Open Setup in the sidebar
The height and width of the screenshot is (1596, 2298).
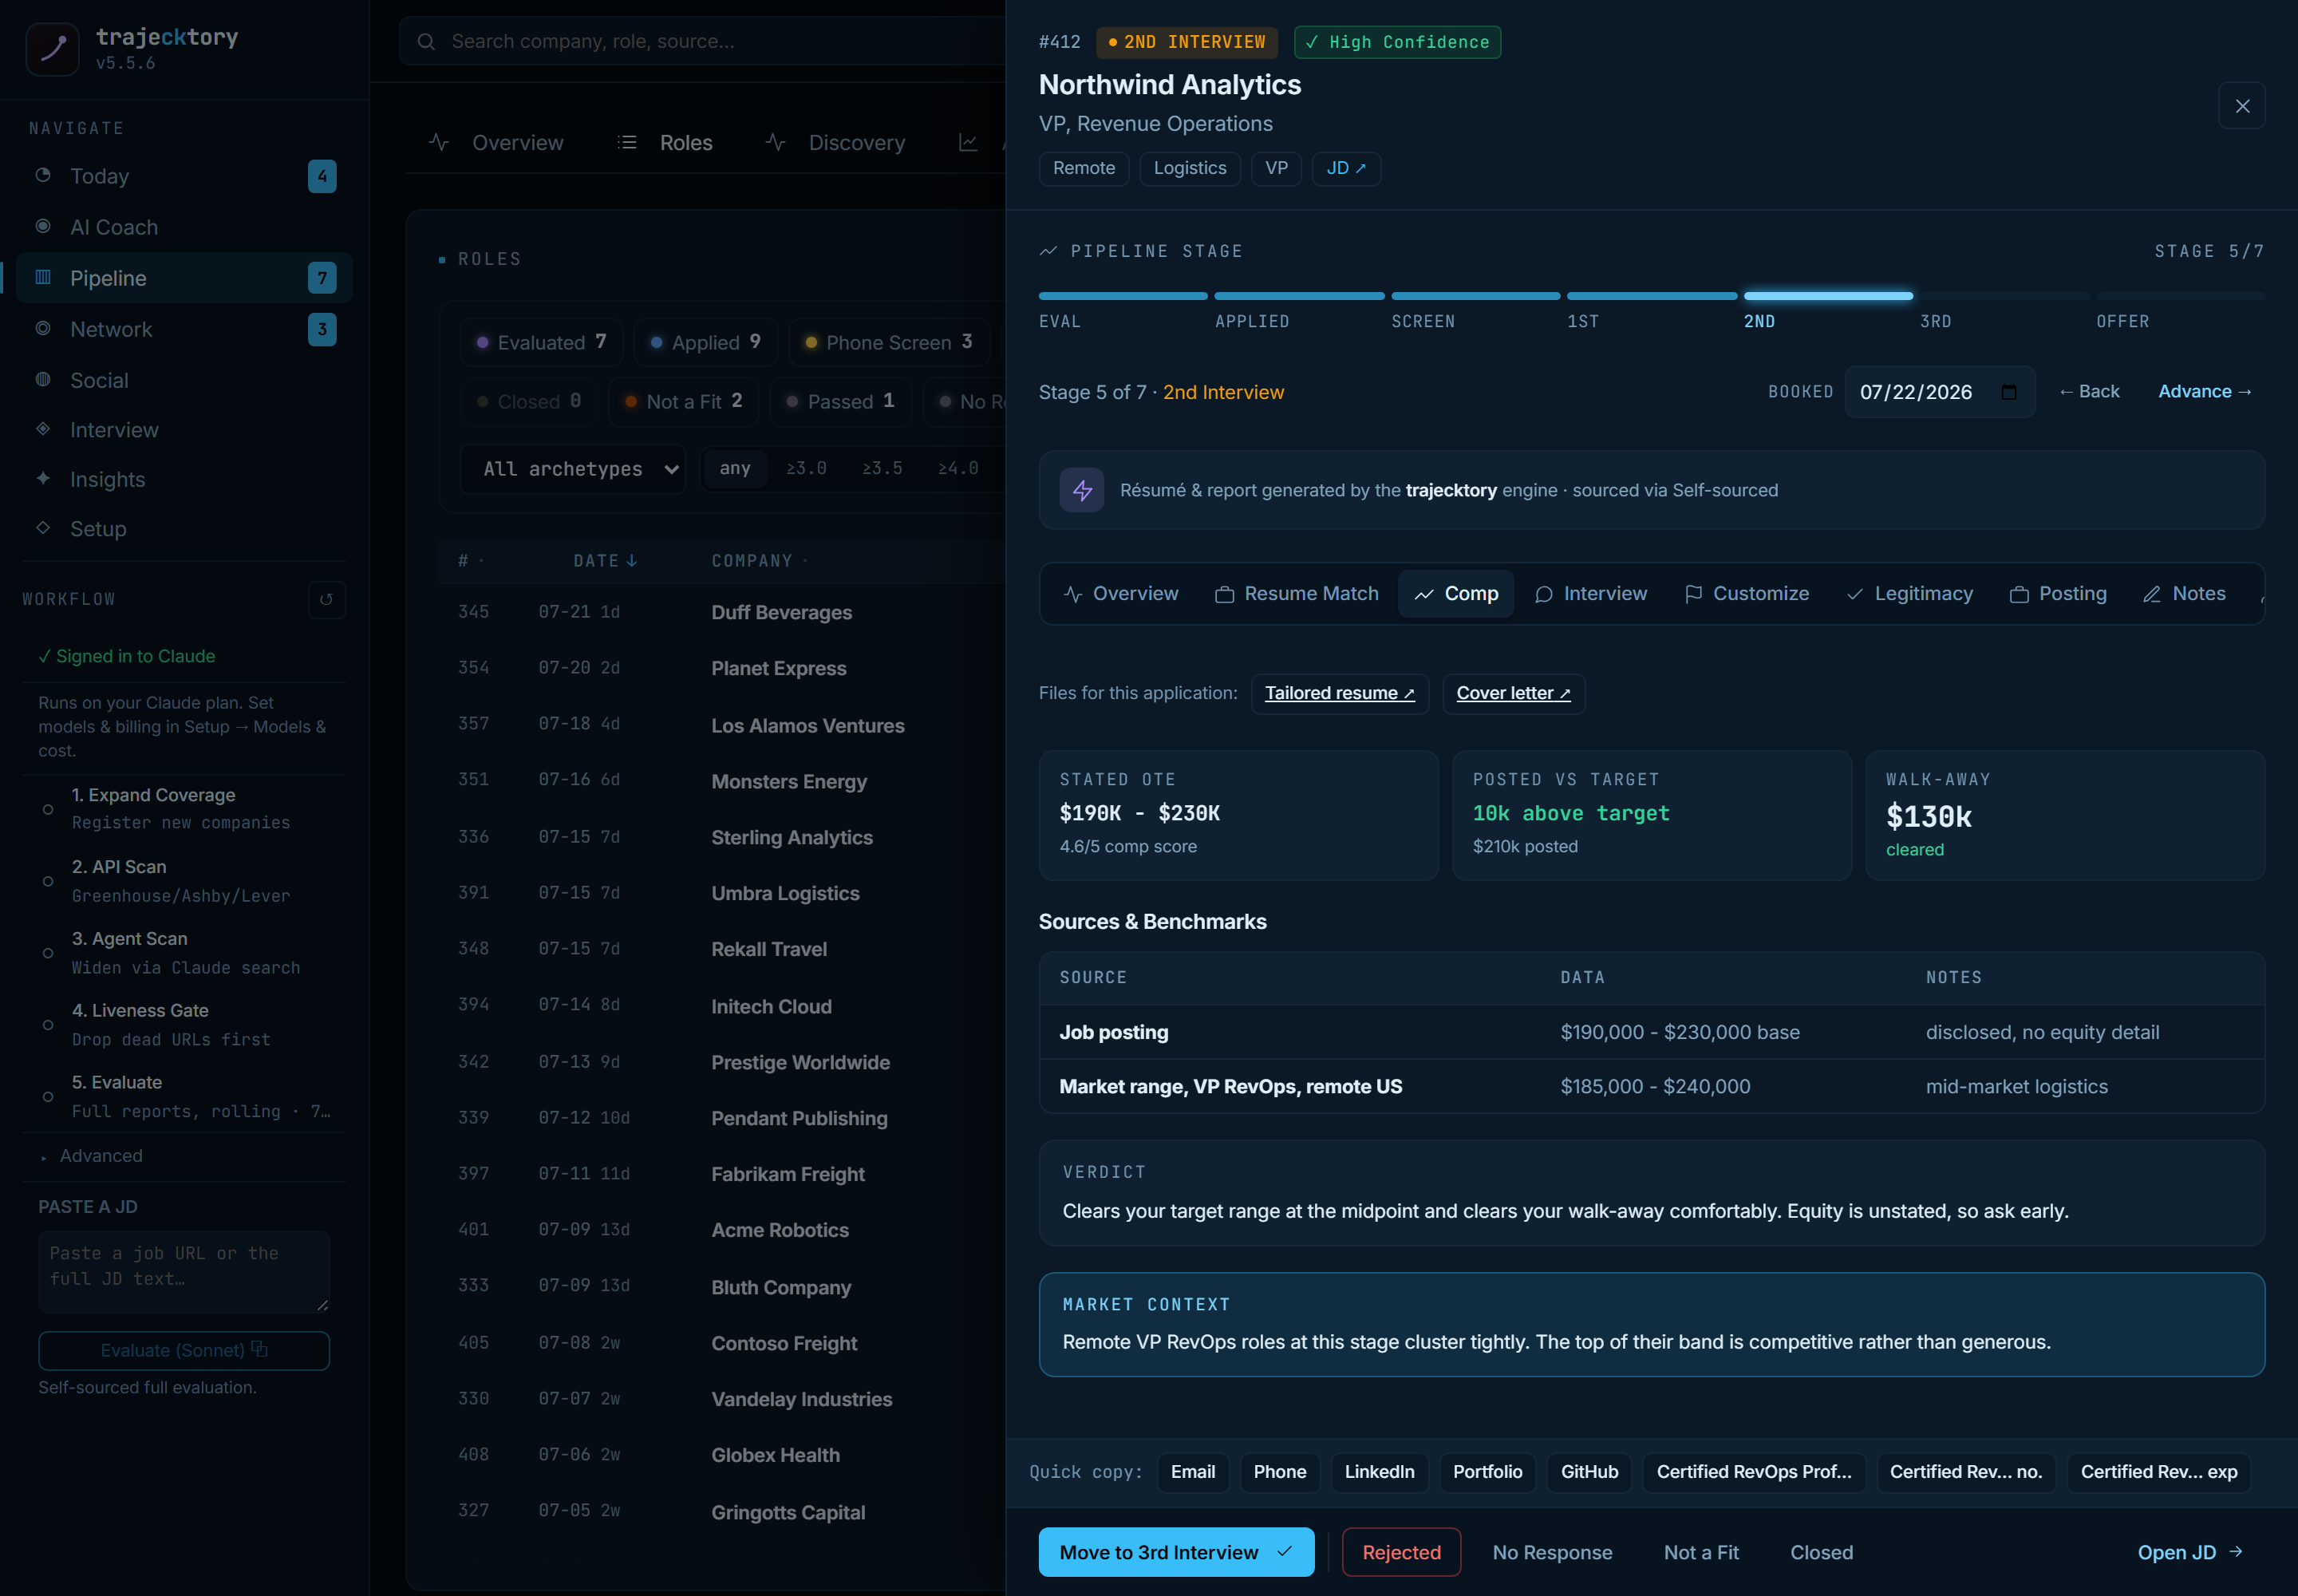pos(184,528)
